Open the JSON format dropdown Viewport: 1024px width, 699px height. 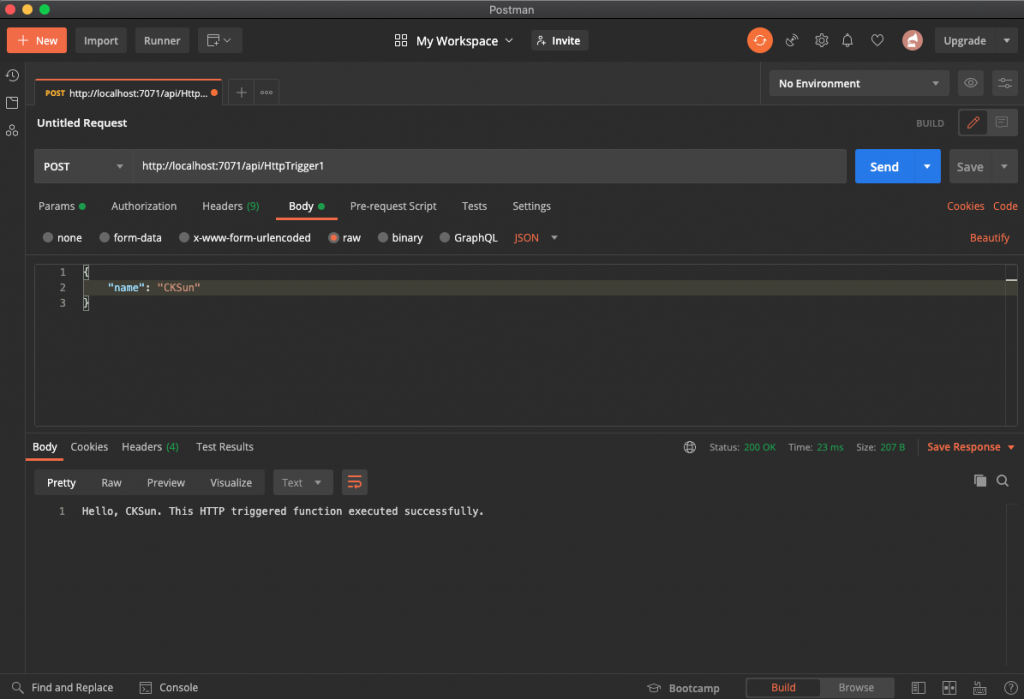click(536, 238)
